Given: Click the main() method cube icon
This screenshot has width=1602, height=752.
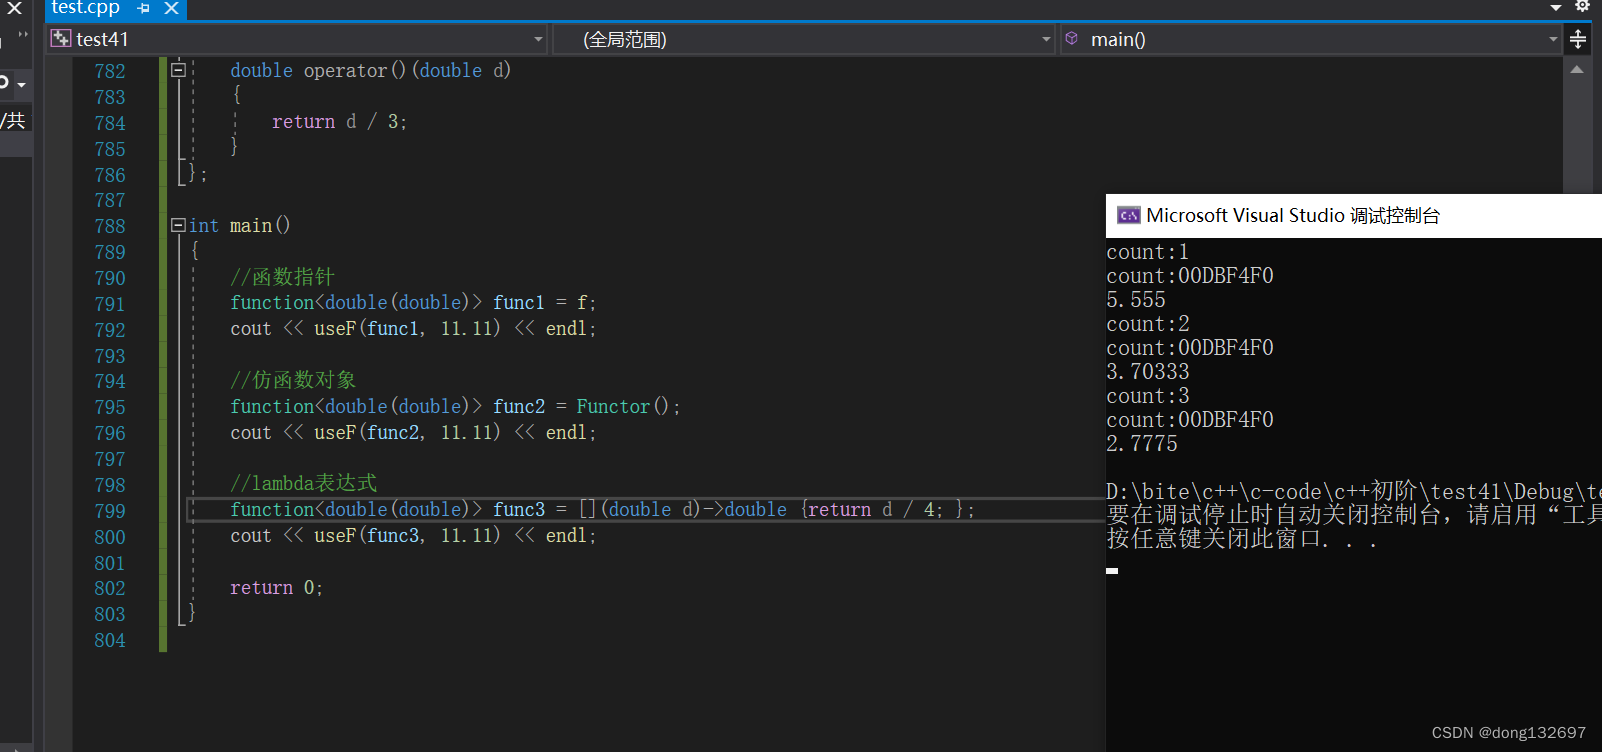Looking at the screenshot, I should click(x=1072, y=38).
